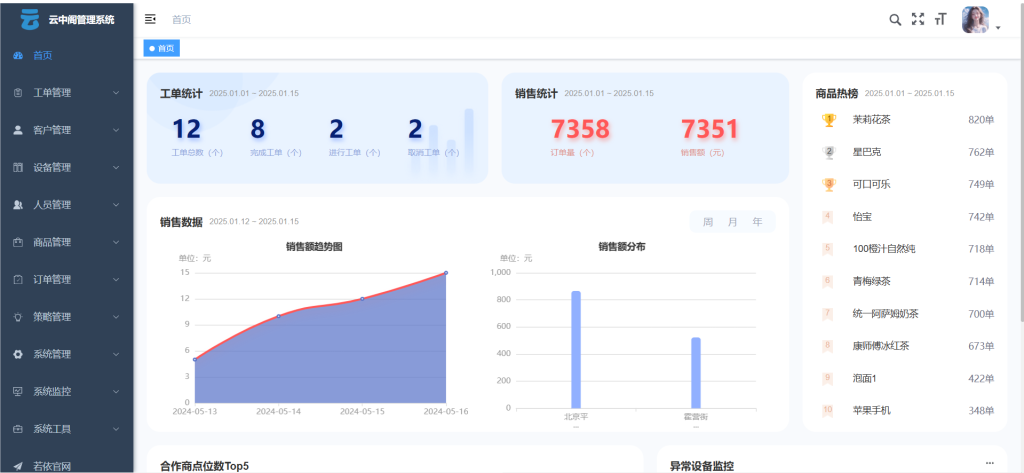Switch sales data to 月 view
1024x473 pixels.
[733, 222]
